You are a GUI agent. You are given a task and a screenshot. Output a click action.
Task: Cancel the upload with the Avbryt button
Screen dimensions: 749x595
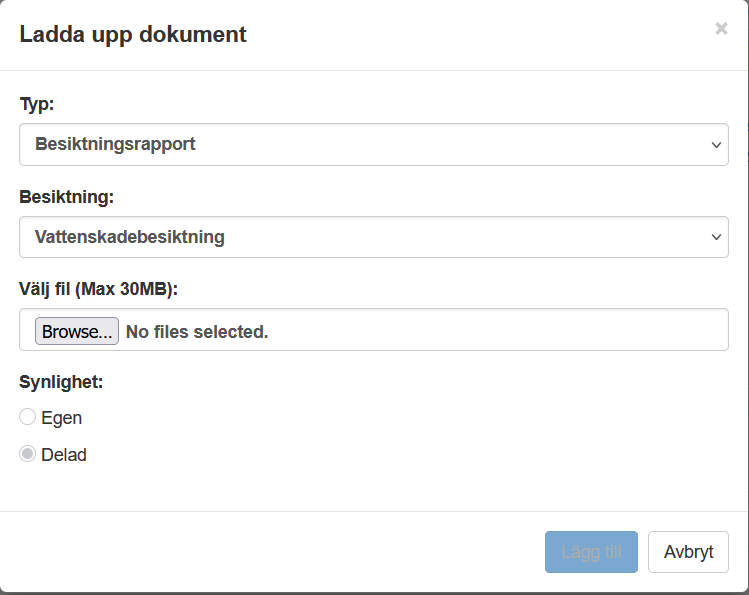pyautogui.click(x=688, y=552)
